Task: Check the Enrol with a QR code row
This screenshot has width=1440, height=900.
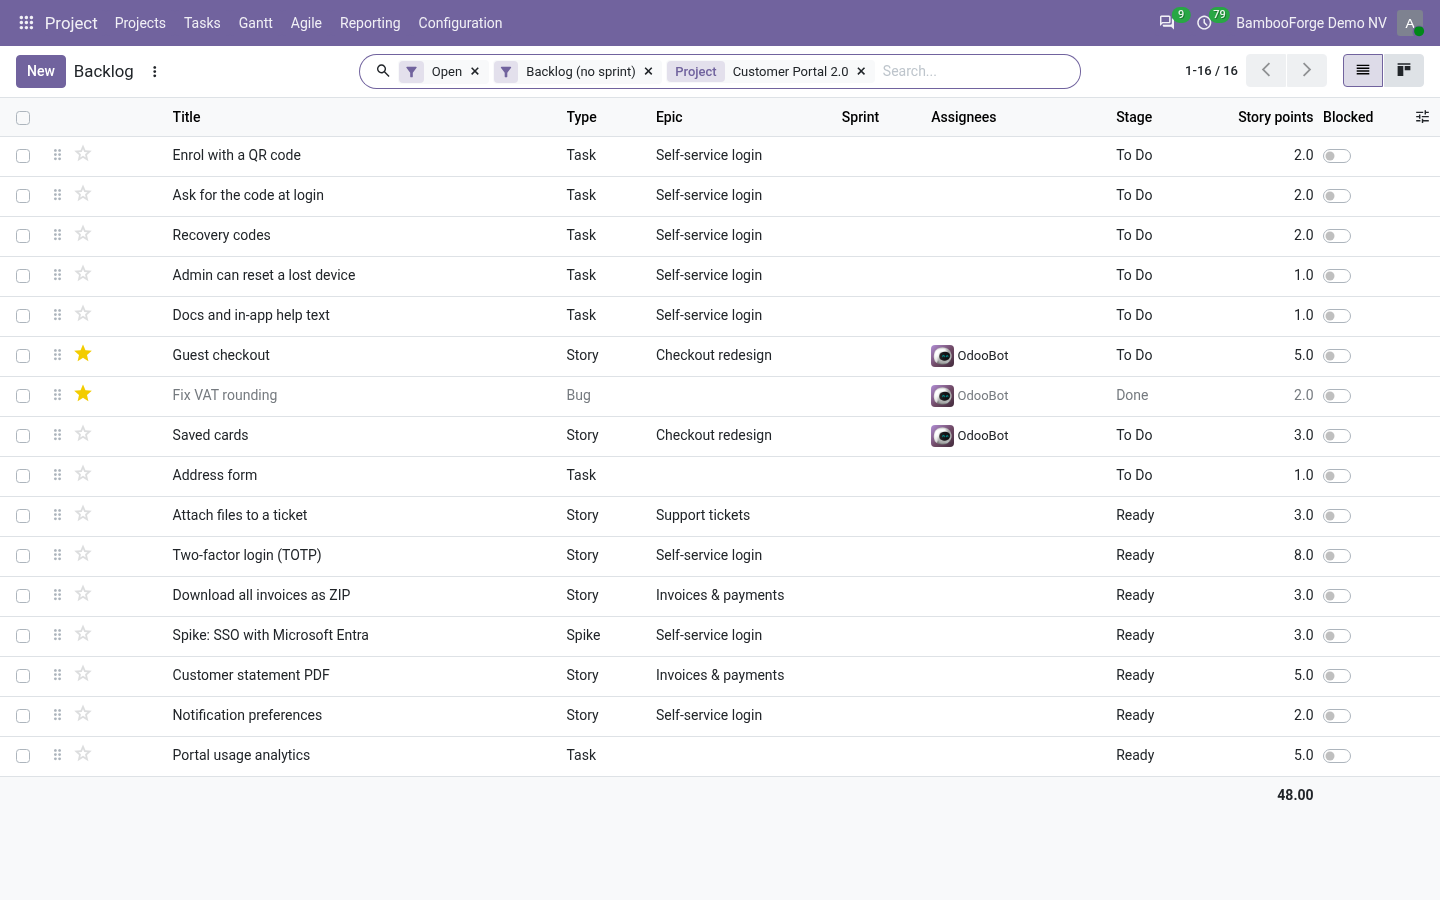Action: (23, 156)
